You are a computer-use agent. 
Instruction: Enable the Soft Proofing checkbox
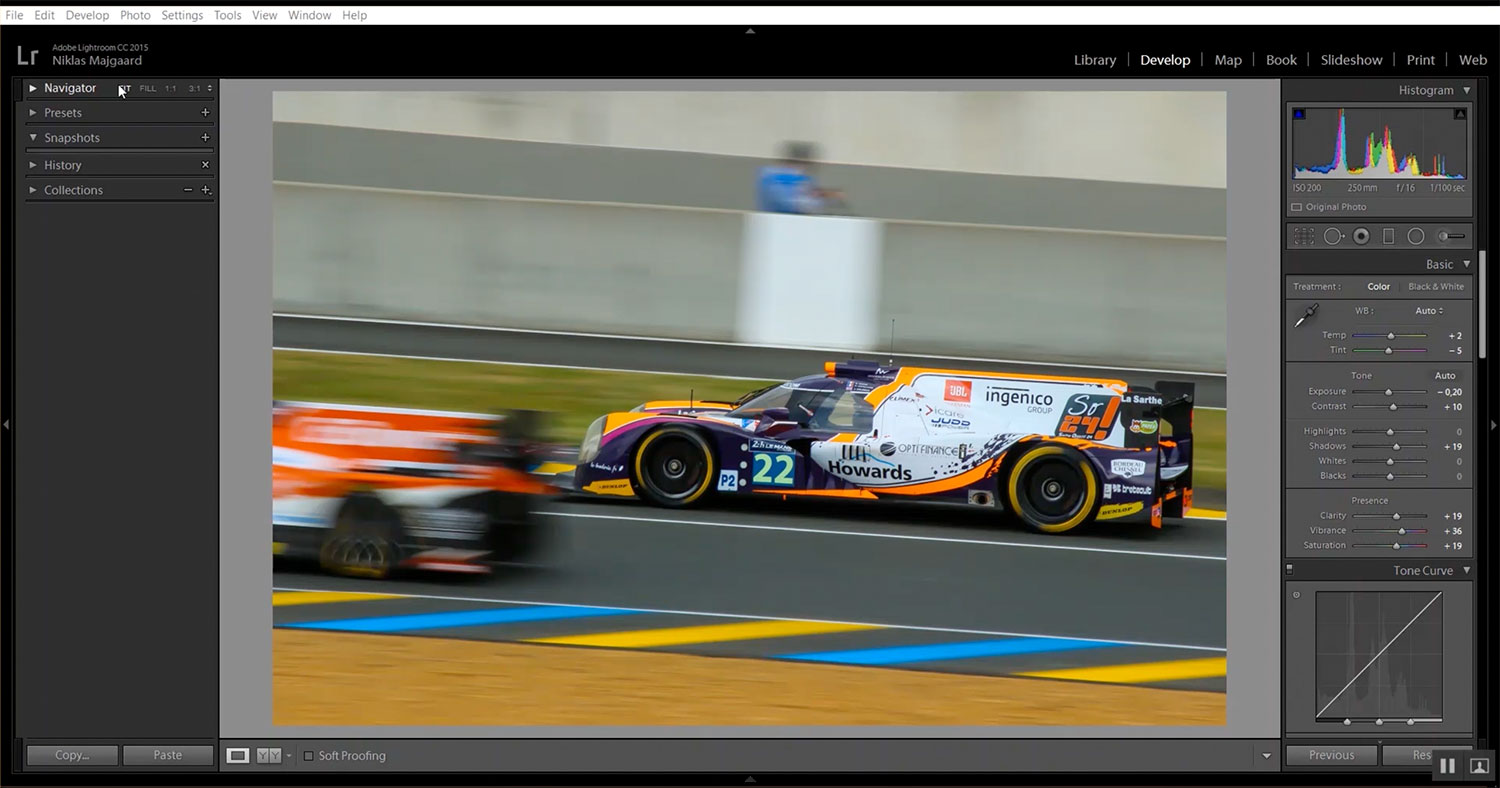coord(308,756)
